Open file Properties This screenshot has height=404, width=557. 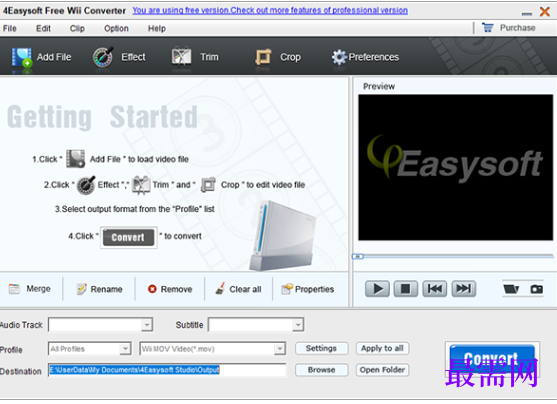point(308,289)
